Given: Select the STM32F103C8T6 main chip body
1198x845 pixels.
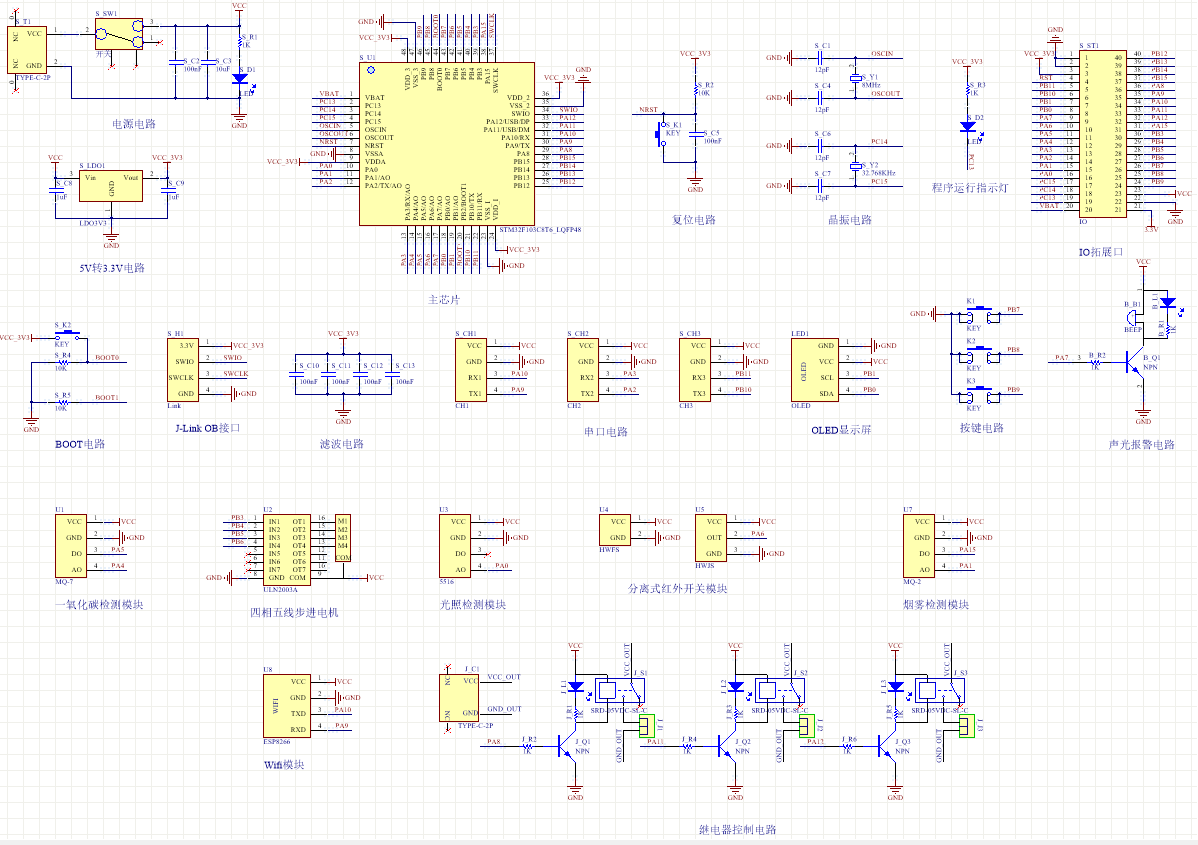Looking at the screenshot, I should pyautogui.click(x=447, y=144).
